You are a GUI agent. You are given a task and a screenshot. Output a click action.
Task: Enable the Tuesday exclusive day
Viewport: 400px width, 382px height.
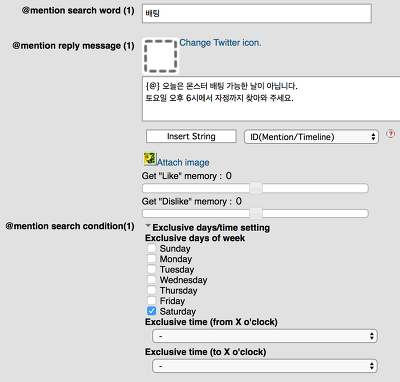coord(151,269)
